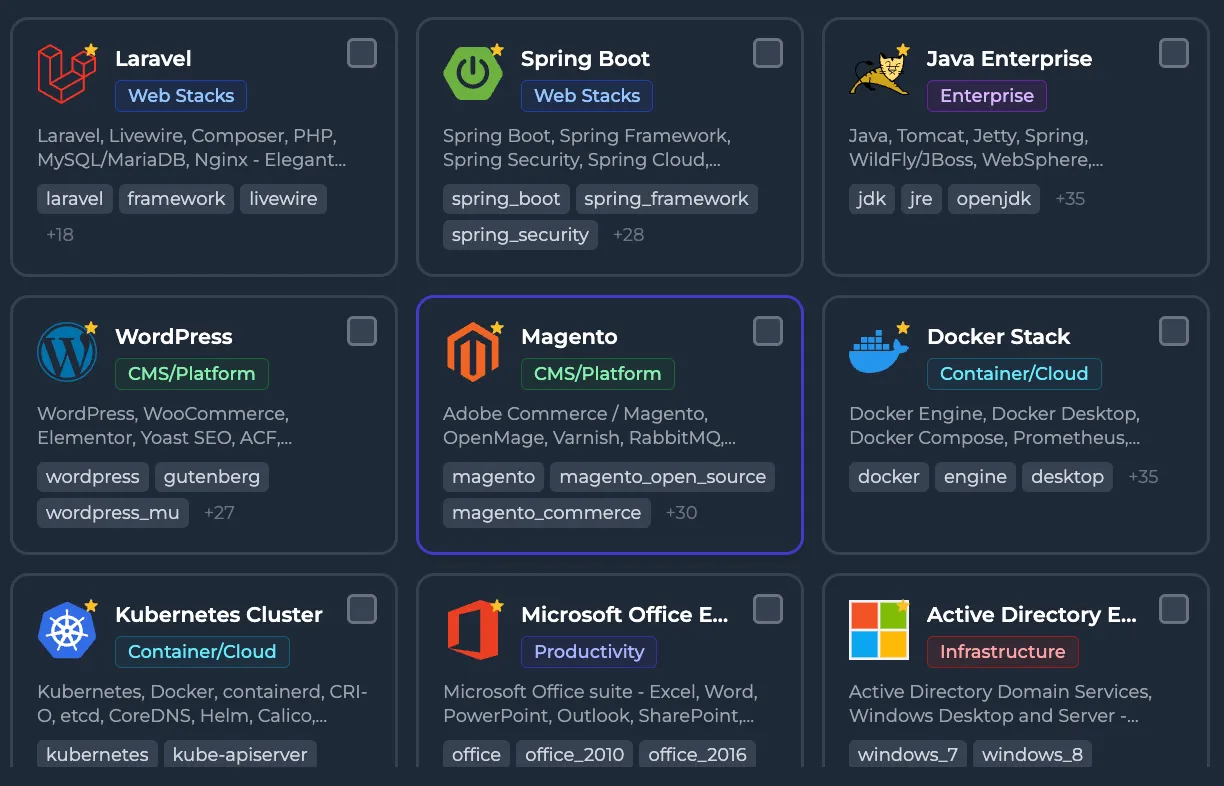Viewport: 1224px width, 786px height.
Task: Click Web Stacks badge on Laravel card
Action: tap(181, 96)
